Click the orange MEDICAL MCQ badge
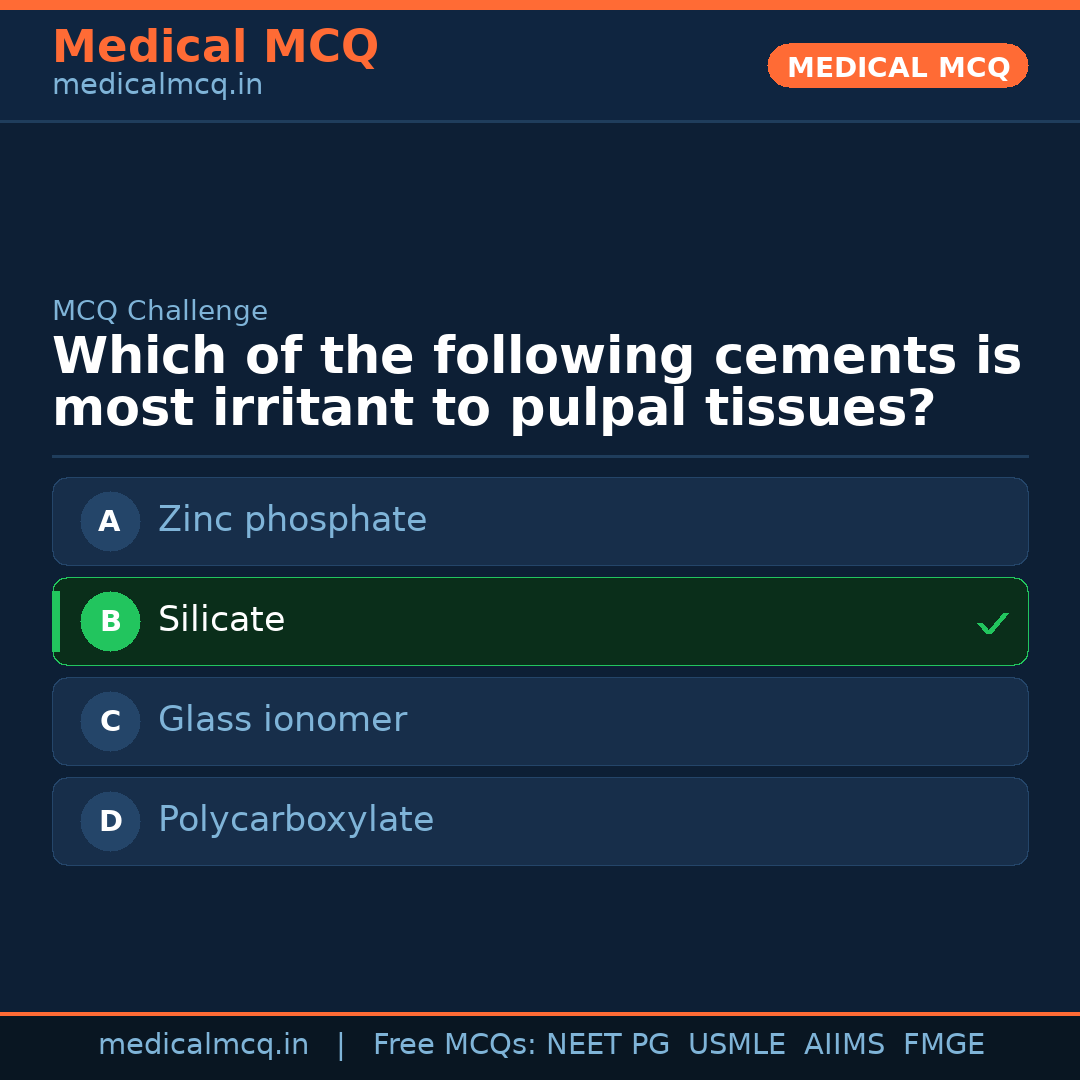 (x=897, y=66)
